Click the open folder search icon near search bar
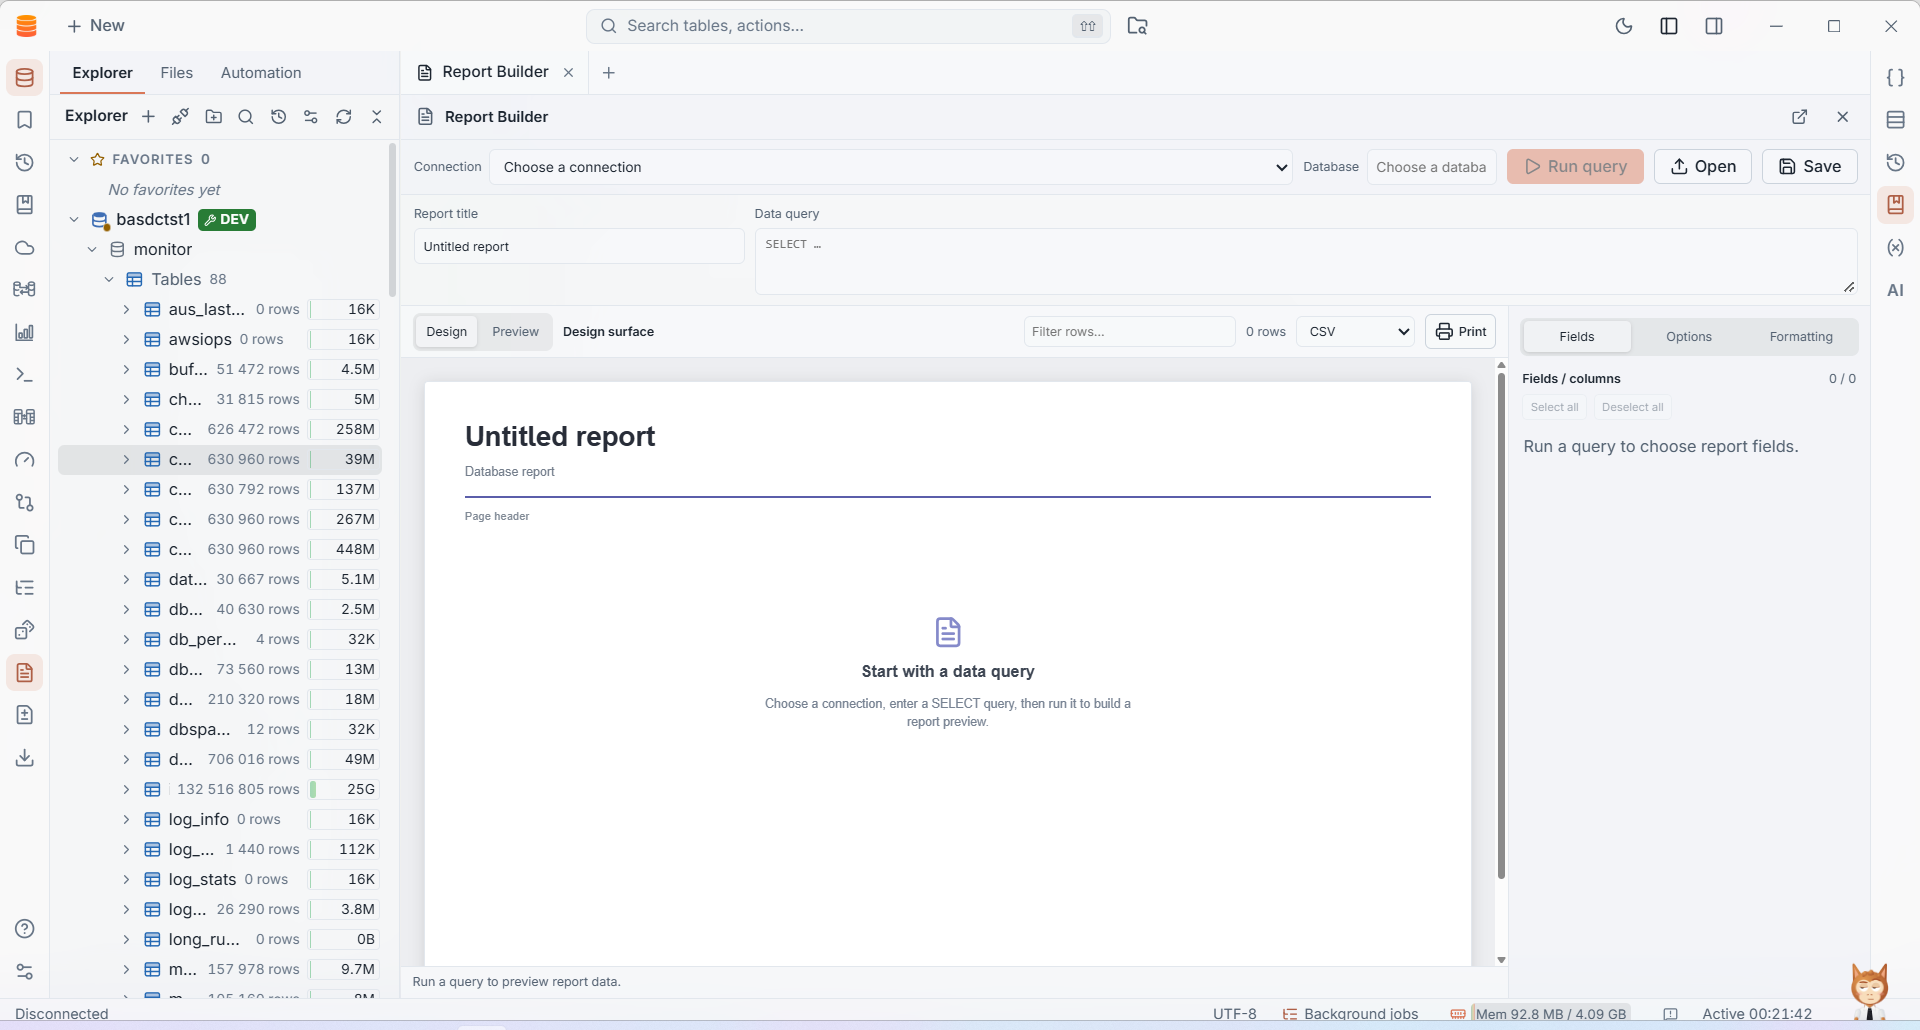Viewport: 1920px width, 1030px height. click(x=1137, y=26)
